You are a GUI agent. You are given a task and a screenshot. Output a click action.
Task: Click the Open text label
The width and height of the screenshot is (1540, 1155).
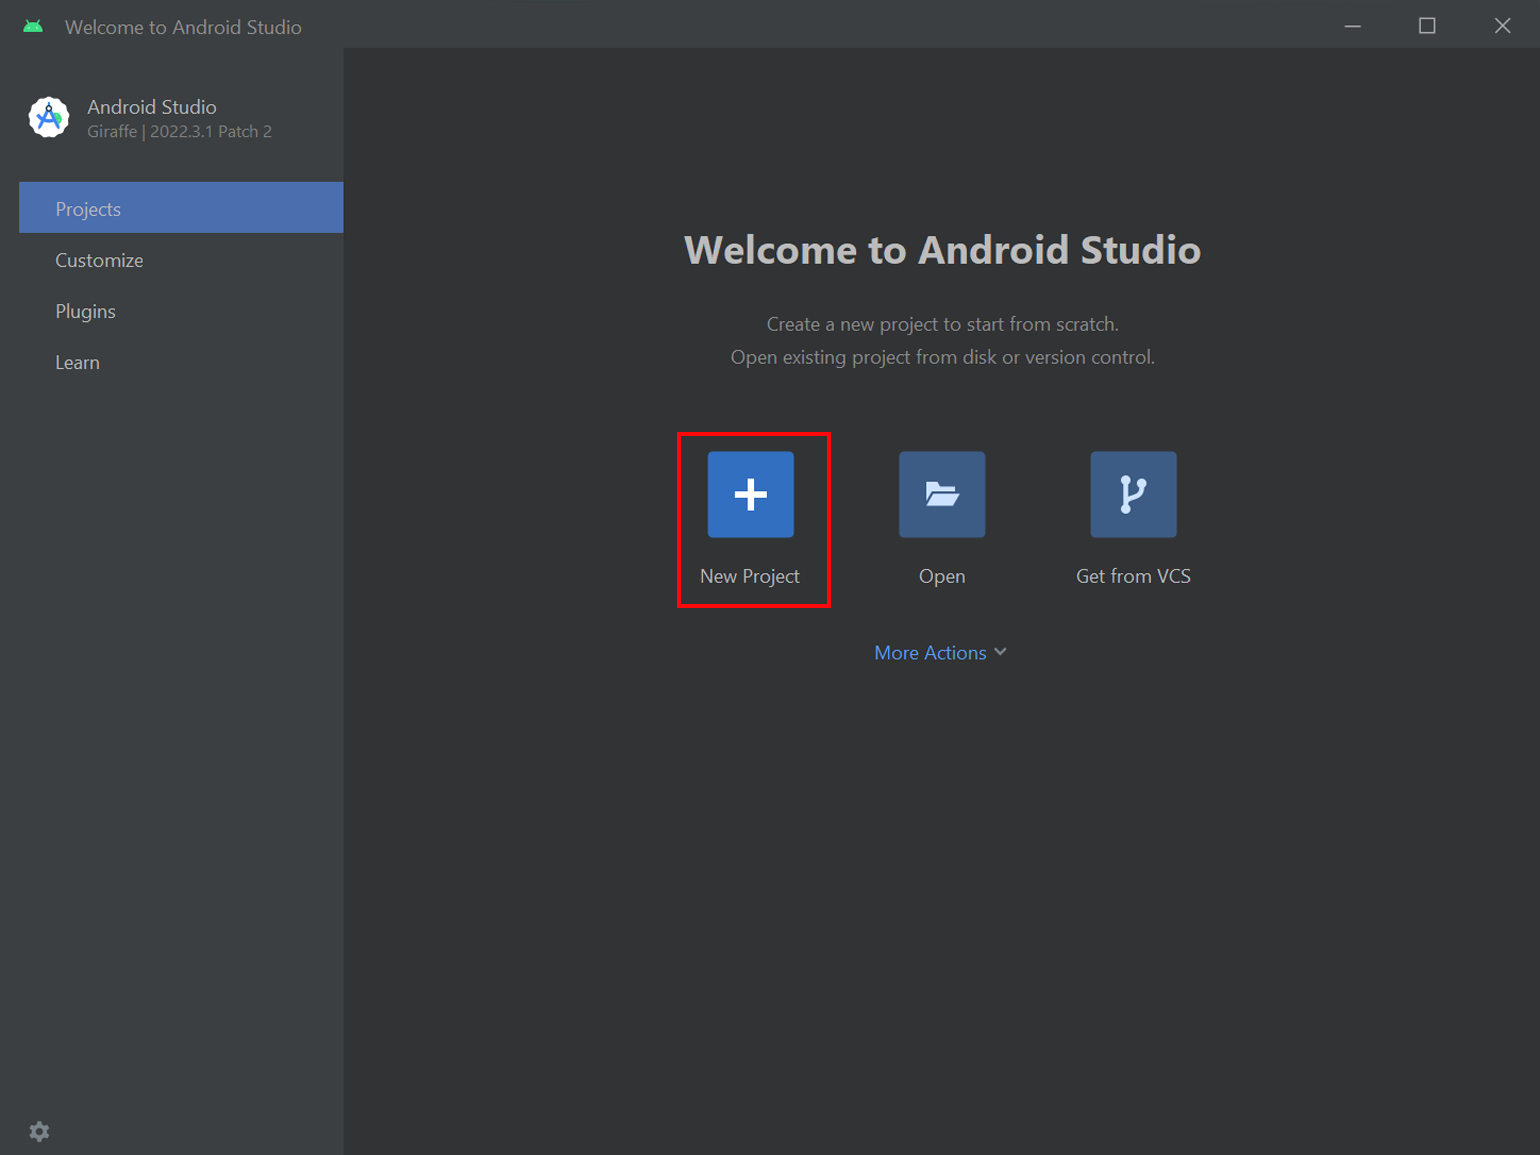941,576
